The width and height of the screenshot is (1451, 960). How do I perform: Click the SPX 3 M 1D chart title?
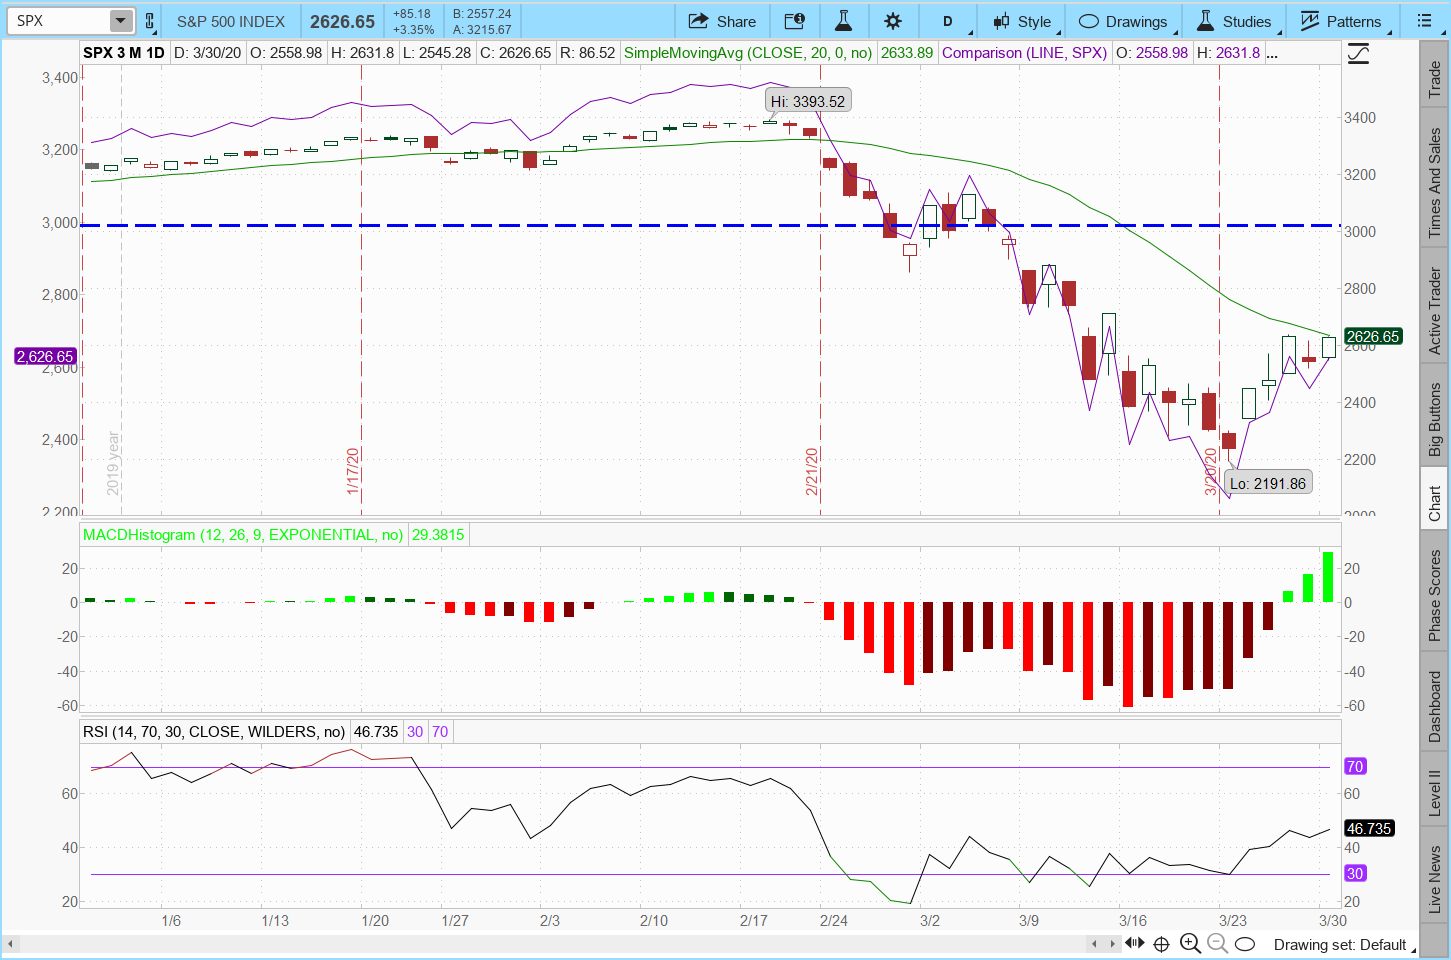pyautogui.click(x=124, y=53)
